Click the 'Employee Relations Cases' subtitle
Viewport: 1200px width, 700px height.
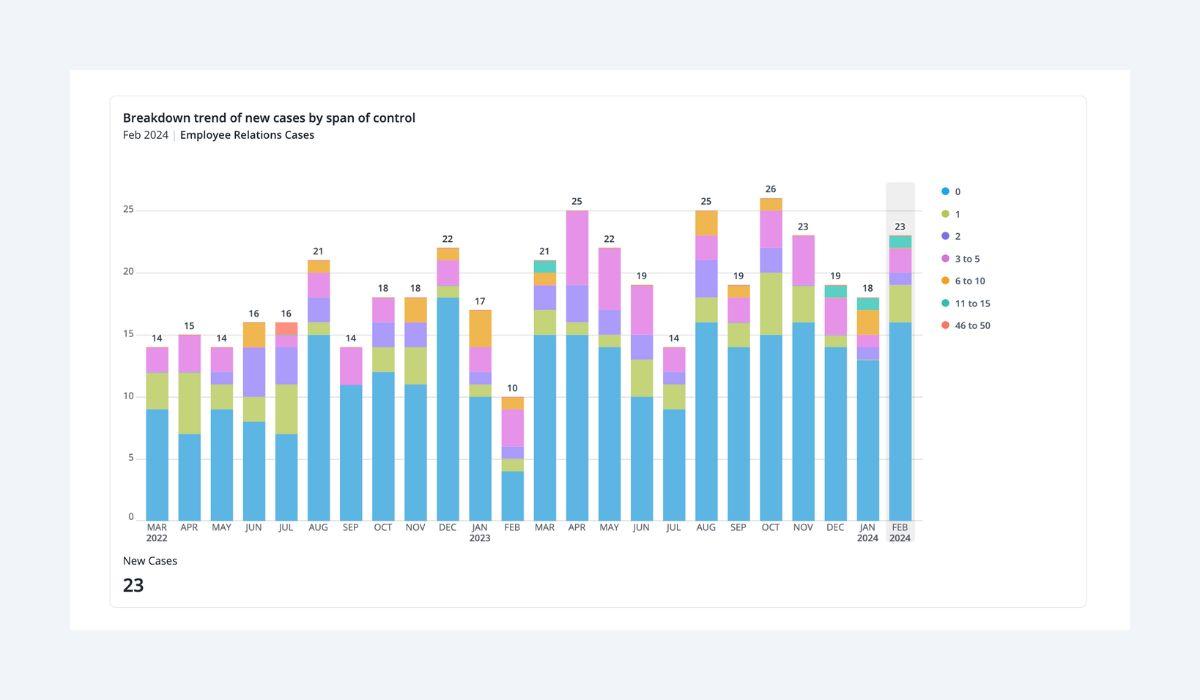[x=247, y=135]
